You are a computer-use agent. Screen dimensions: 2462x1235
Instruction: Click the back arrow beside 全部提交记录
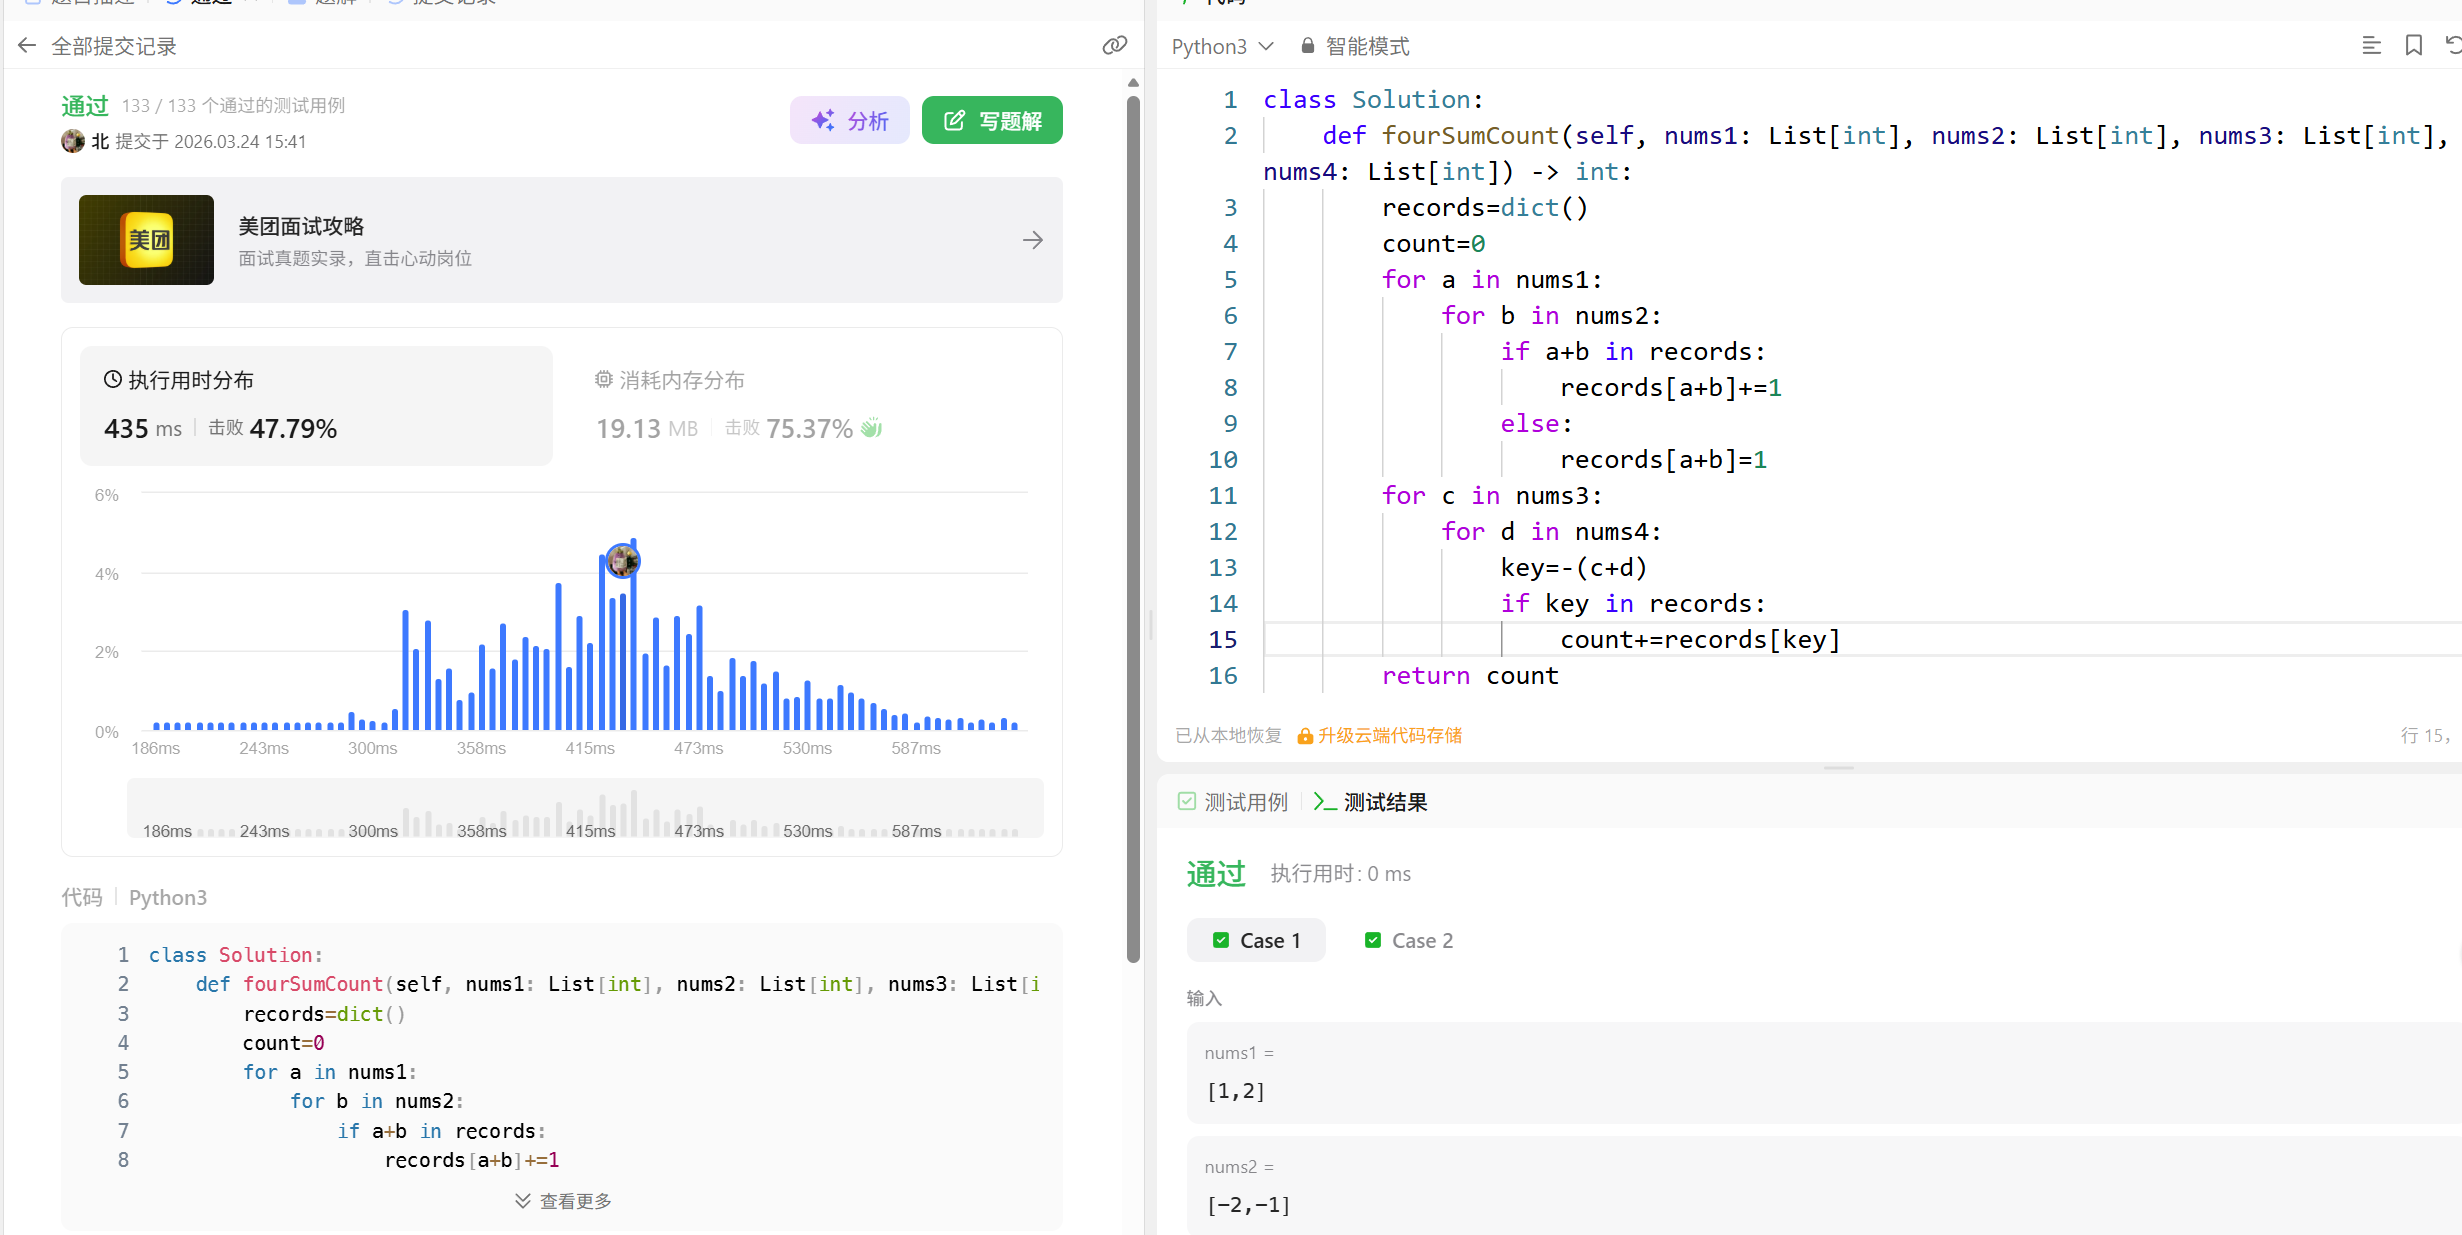27,46
